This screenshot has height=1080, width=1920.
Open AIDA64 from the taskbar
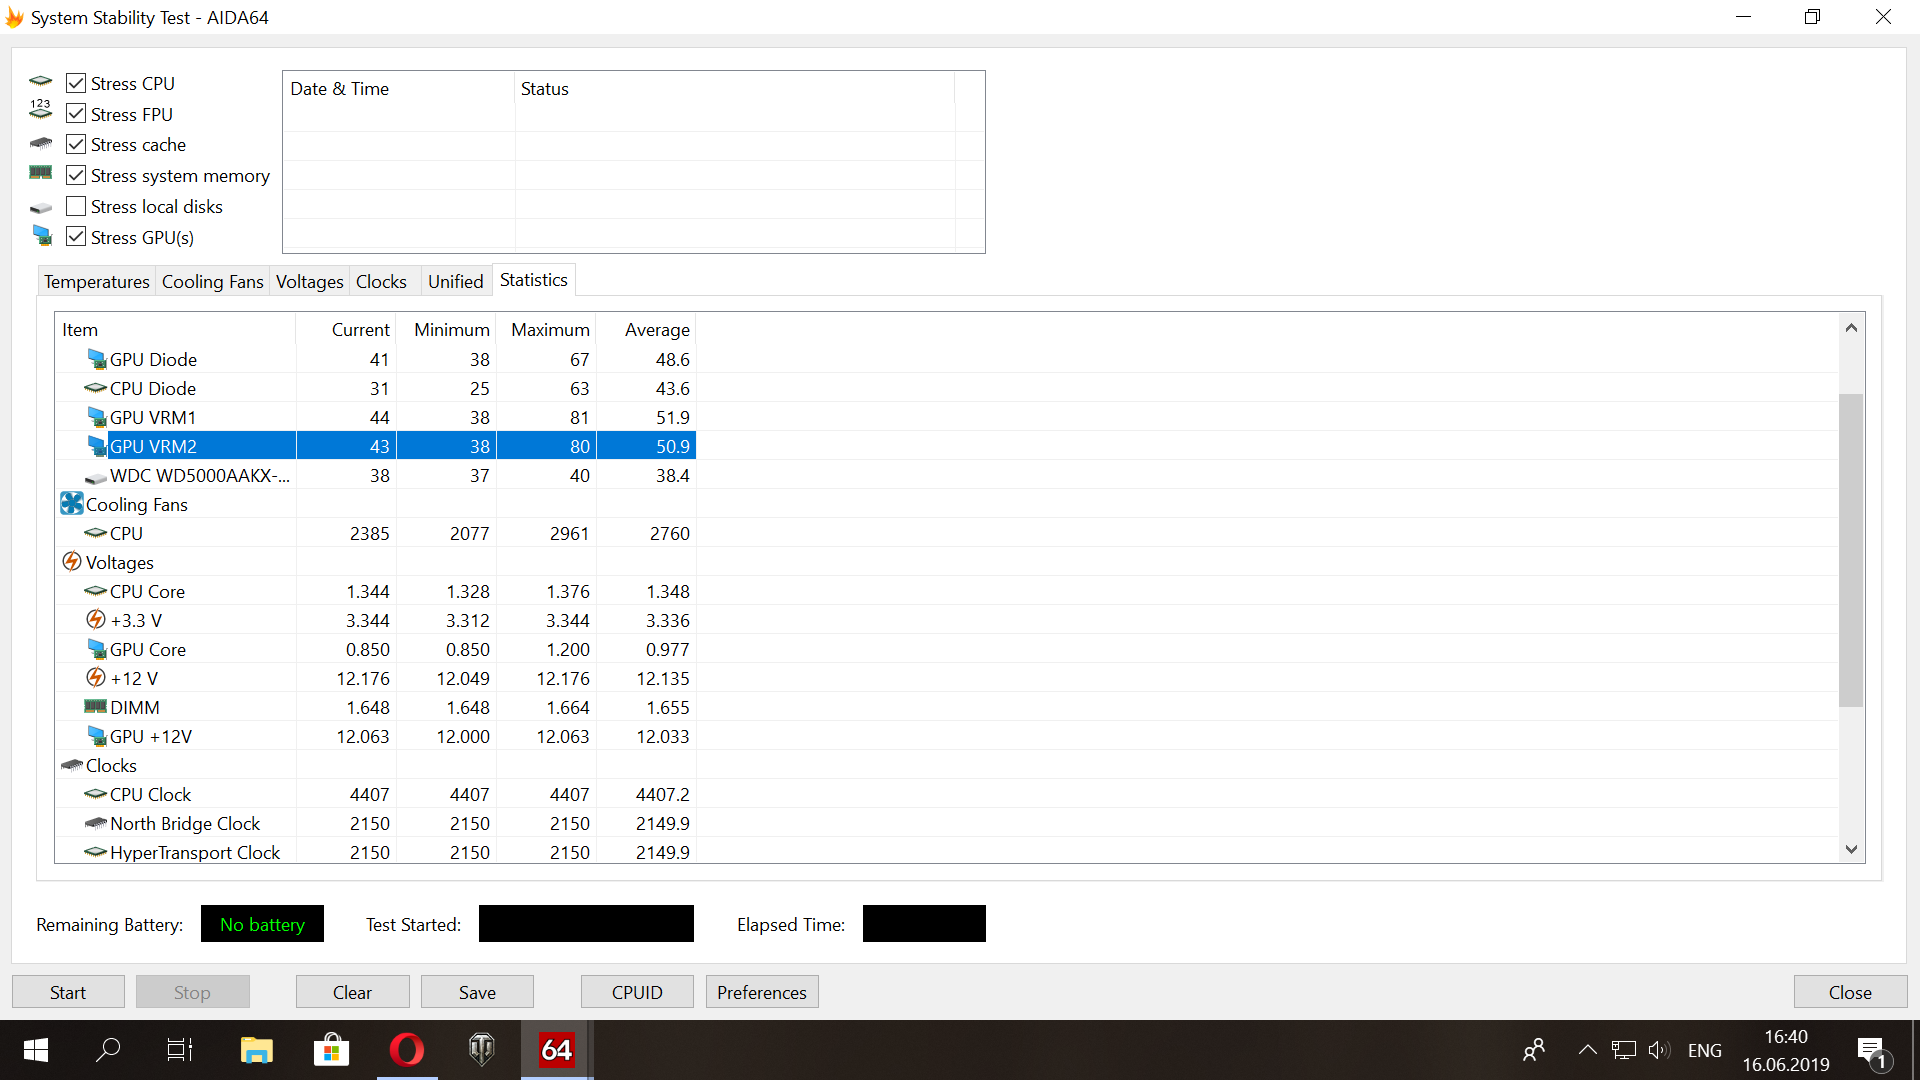tap(556, 1049)
